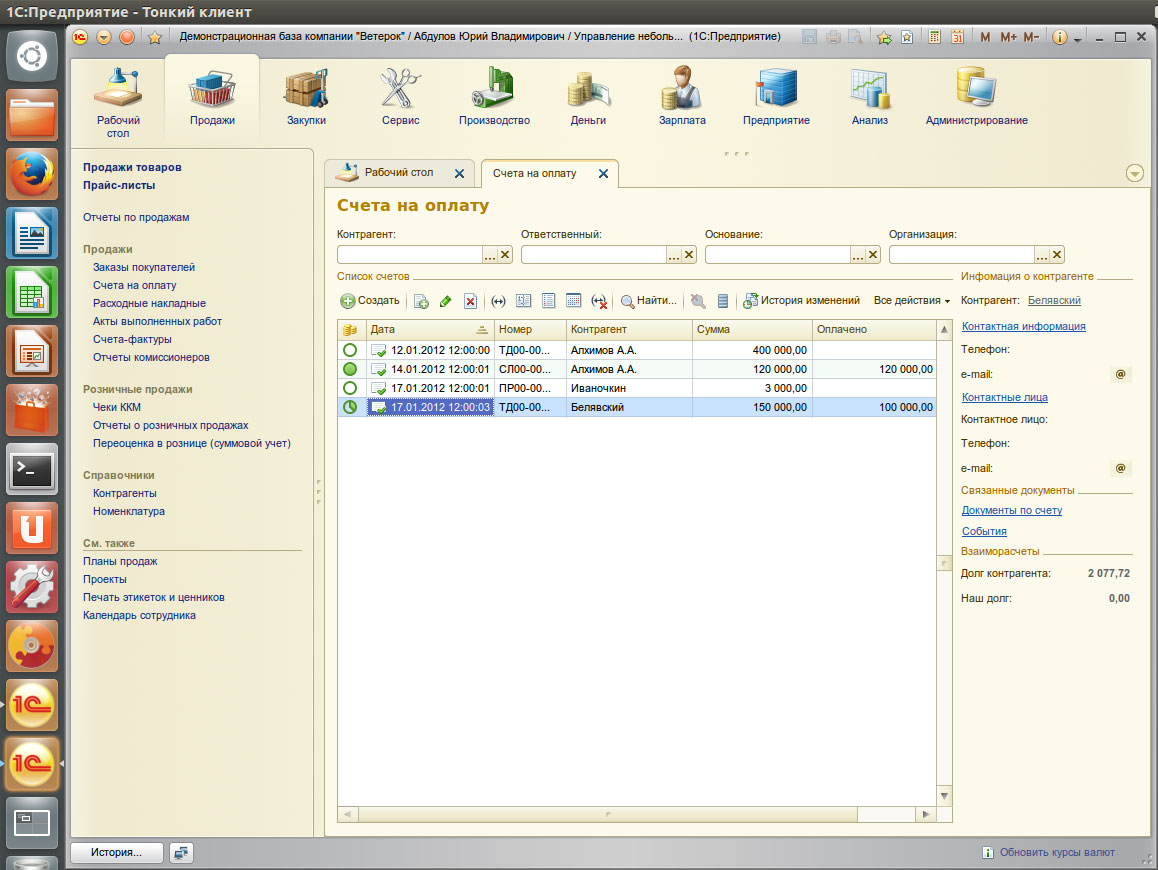Screen dimensions: 1158x870
Task: Click the calculator icon in title bar
Action: [934, 37]
